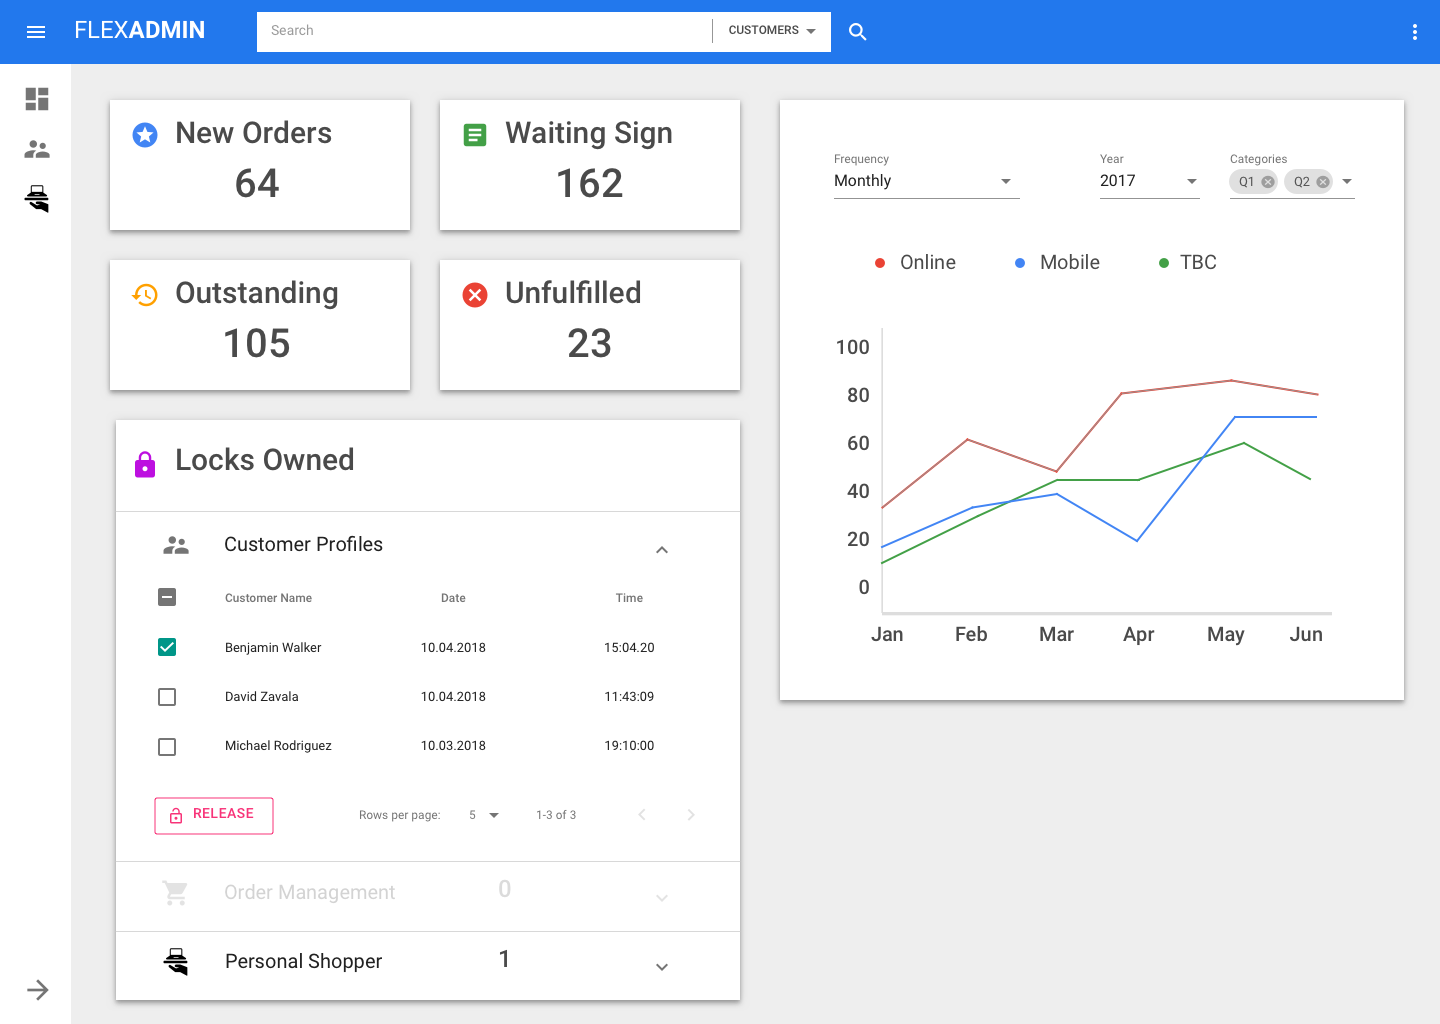The width and height of the screenshot is (1440, 1024).
Task: Collapse the Customer Profiles section
Action: point(661,549)
